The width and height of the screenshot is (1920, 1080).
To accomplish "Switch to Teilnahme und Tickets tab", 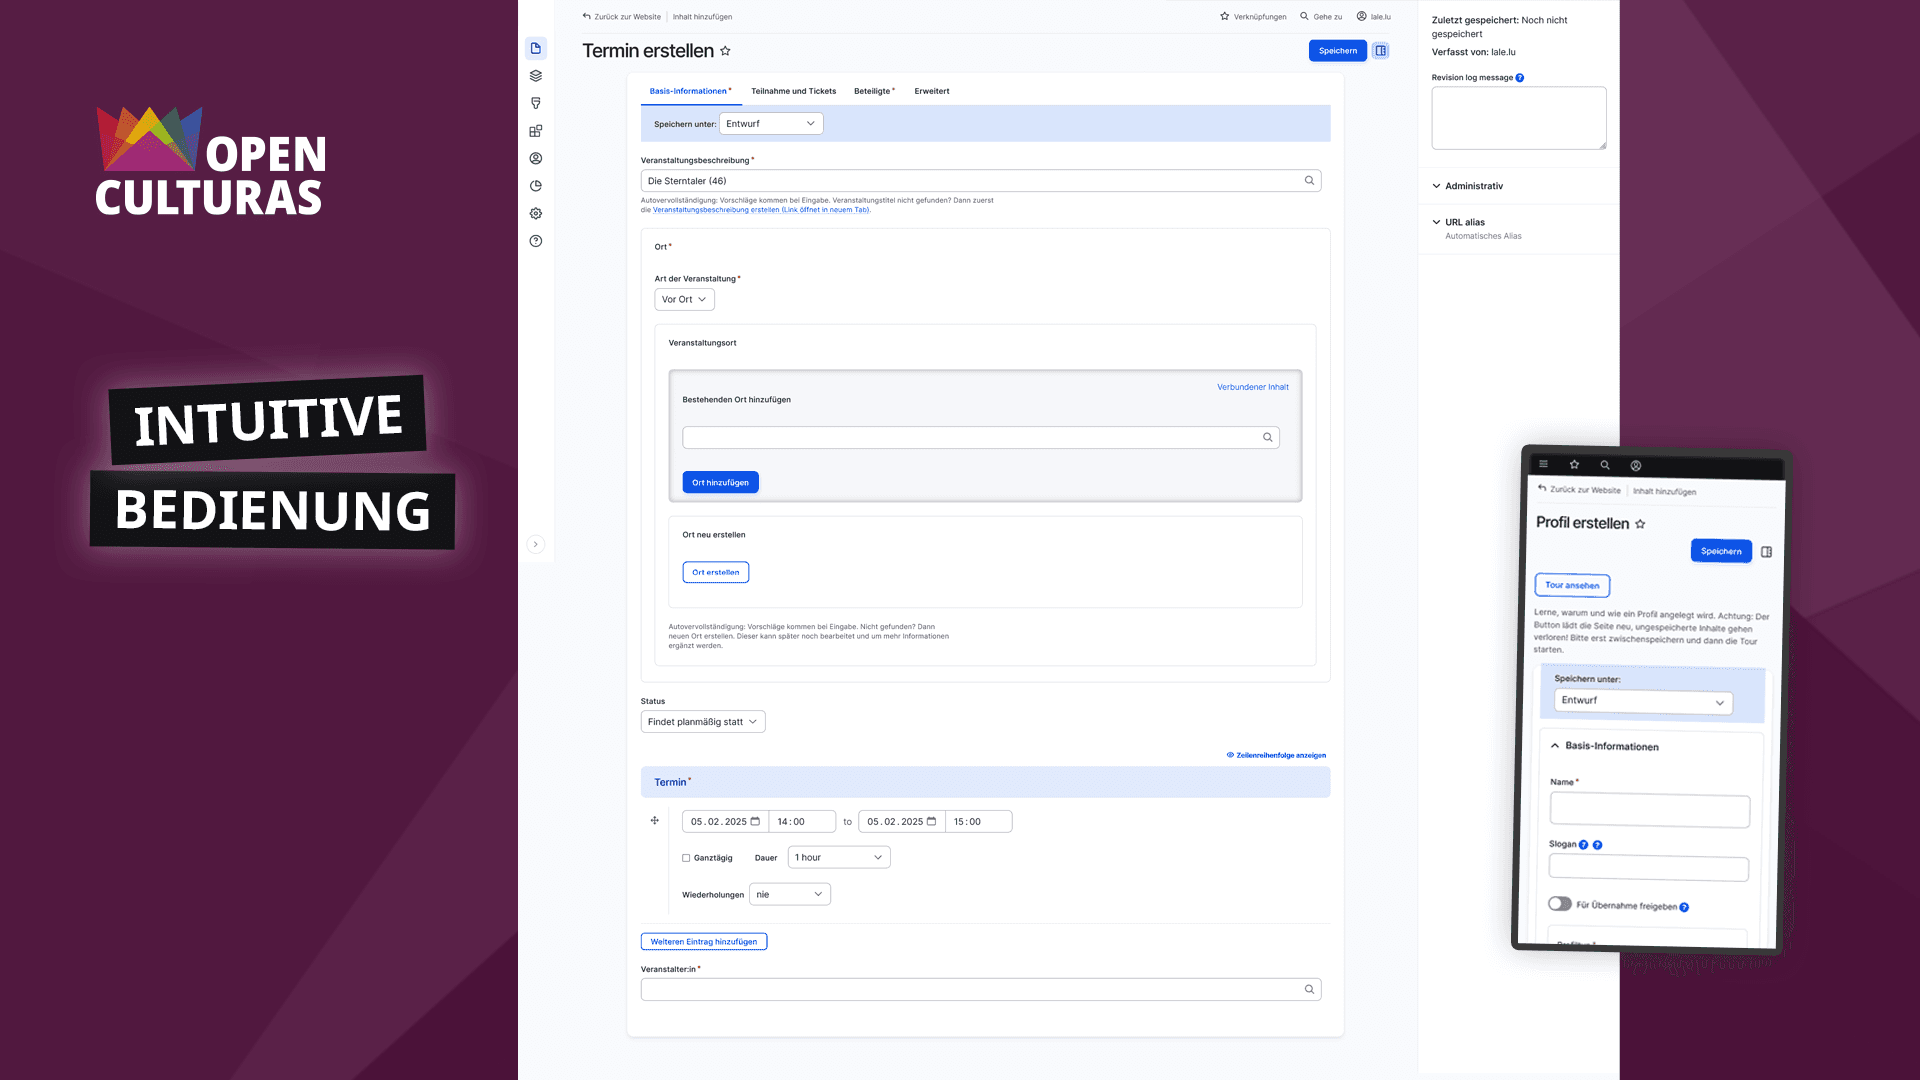I will (793, 91).
